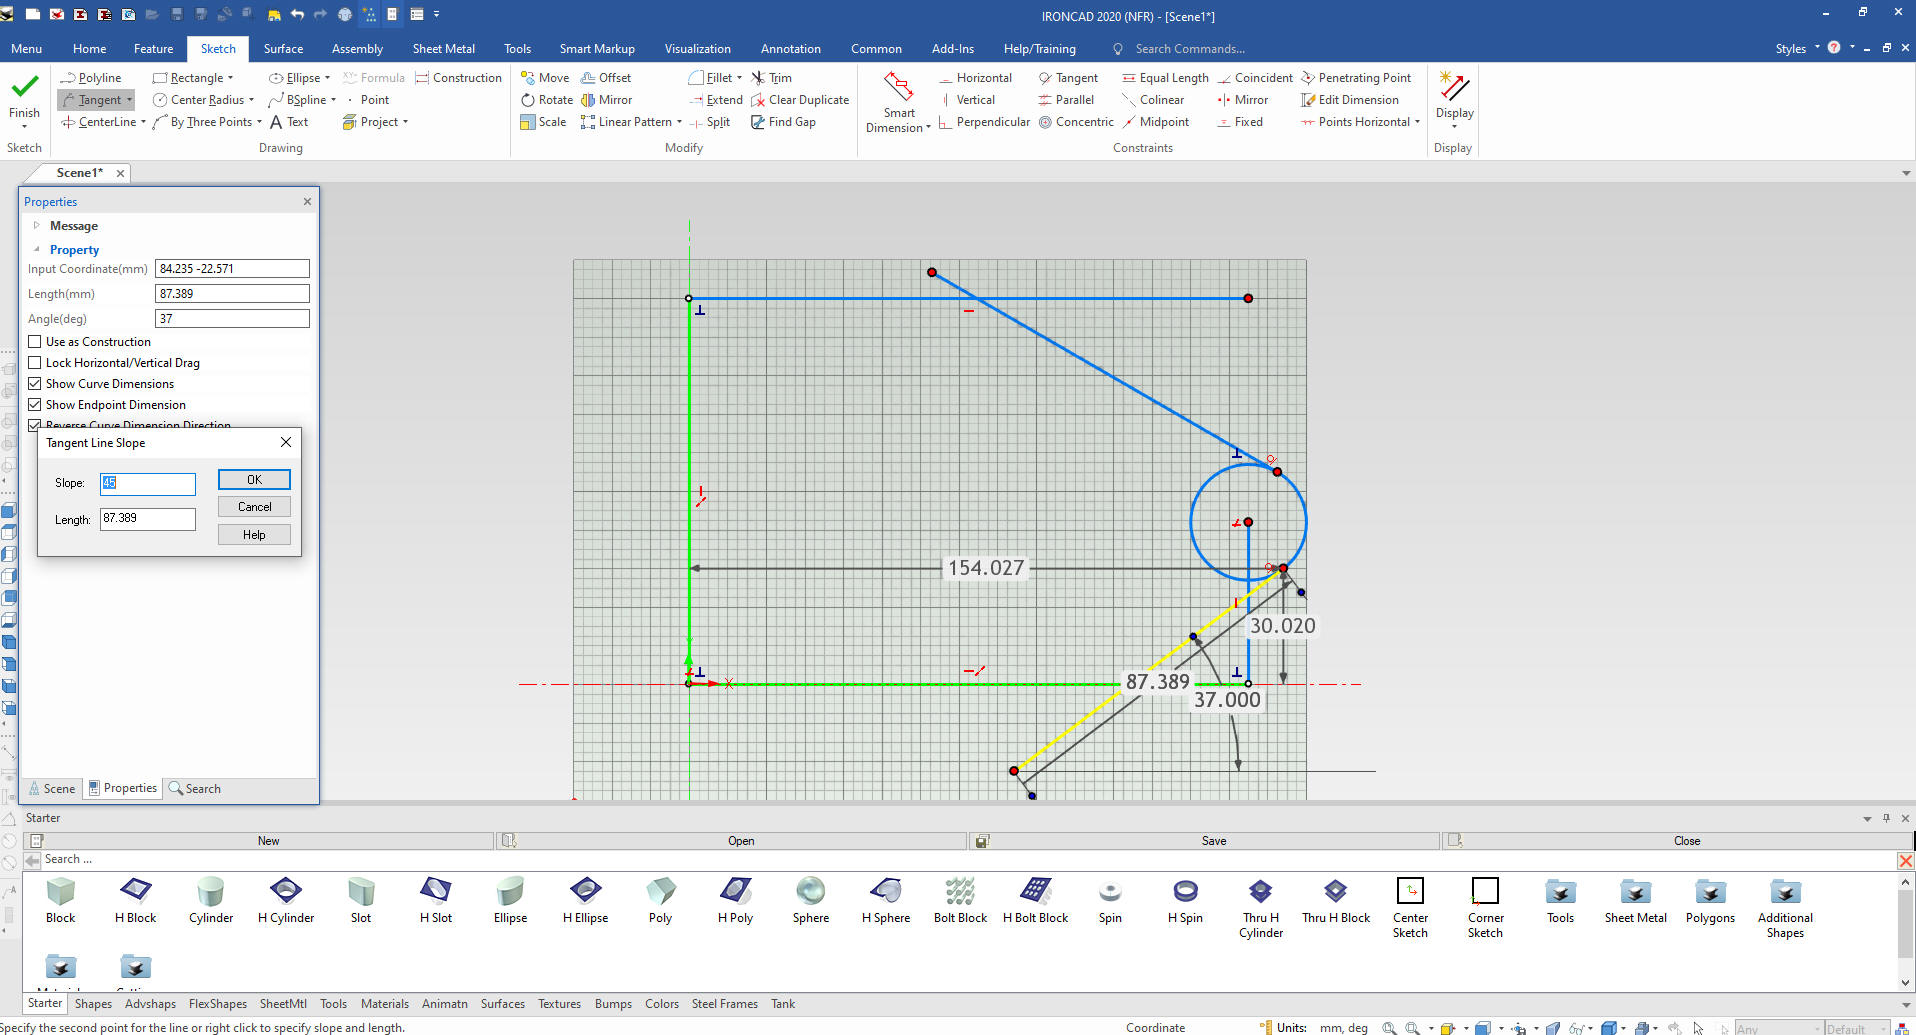Switch to the Sheet Metal ribbon tab
1916x1035 pixels.
click(x=443, y=48)
